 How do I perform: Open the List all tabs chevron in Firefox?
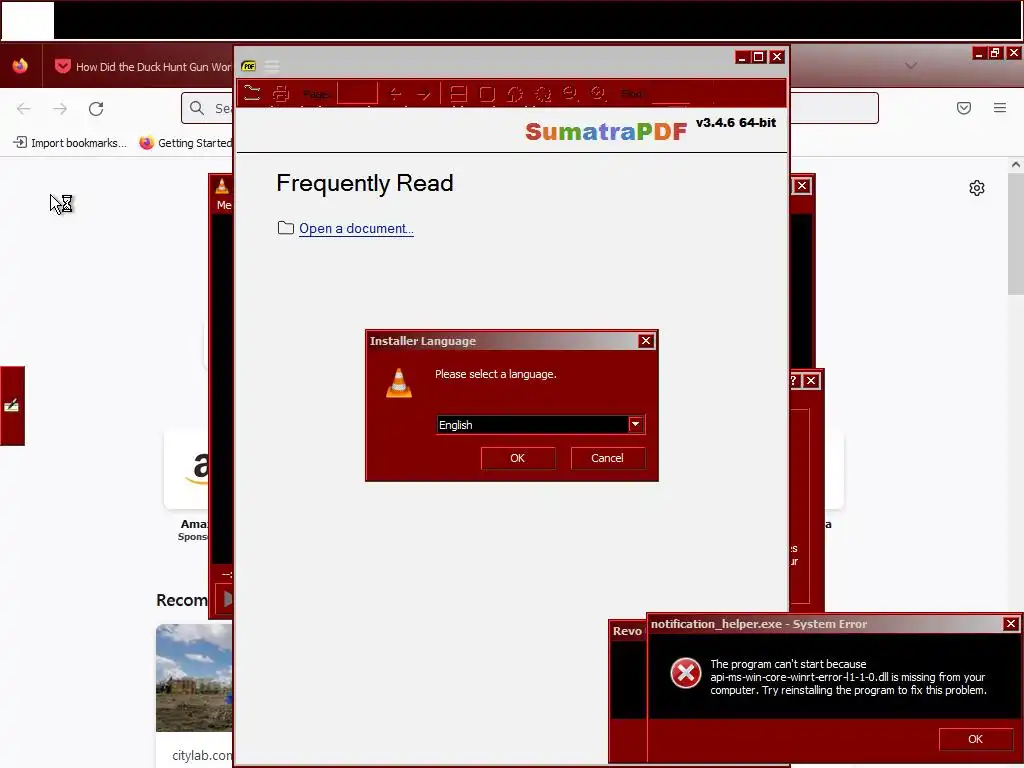[911, 65]
